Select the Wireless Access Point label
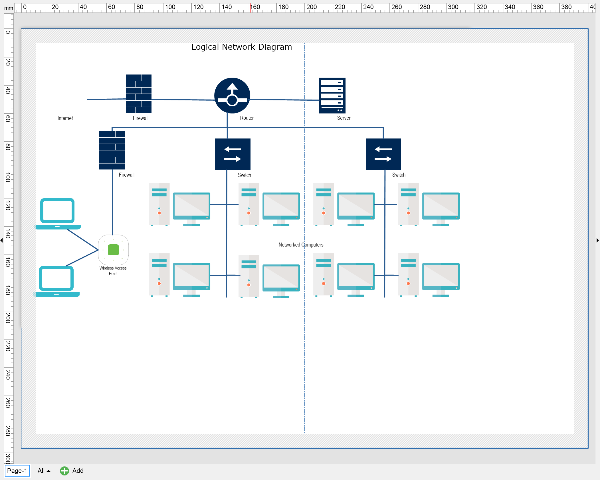Viewport: 600px width, 480px height. [x=113, y=271]
